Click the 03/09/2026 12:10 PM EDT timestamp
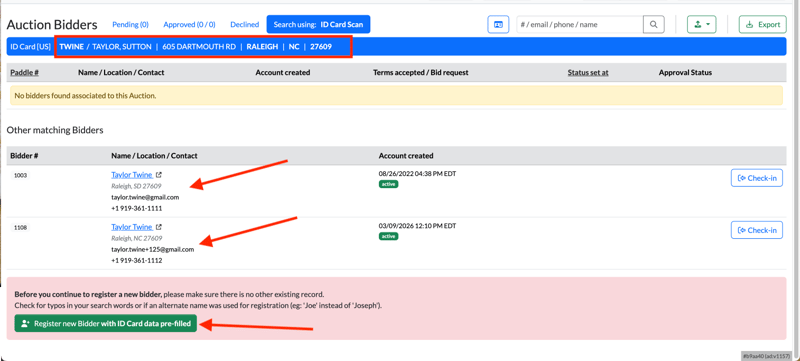 [x=417, y=225]
